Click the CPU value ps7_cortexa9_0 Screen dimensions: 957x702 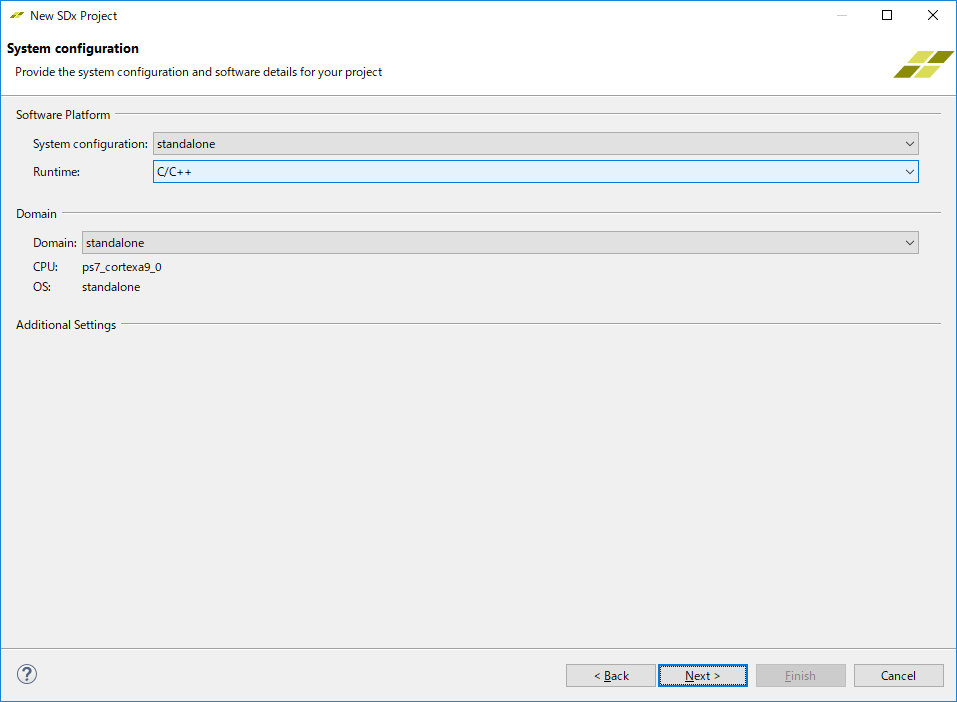(x=121, y=267)
